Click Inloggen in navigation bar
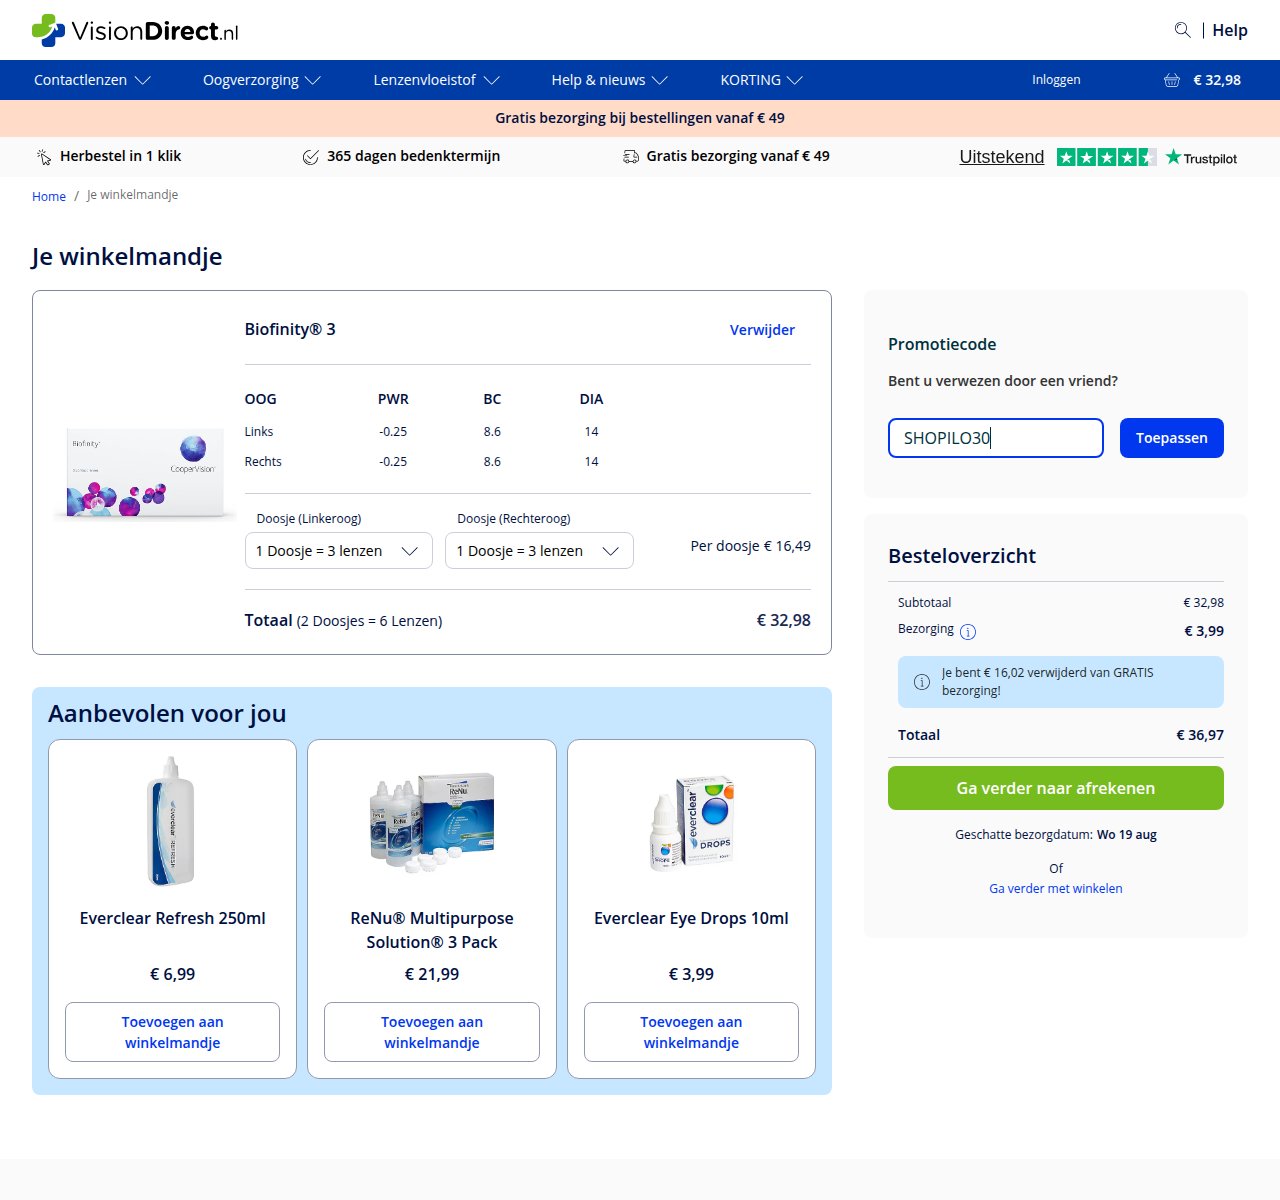Screen dimensions: 1280x1200 tap(1056, 80)
